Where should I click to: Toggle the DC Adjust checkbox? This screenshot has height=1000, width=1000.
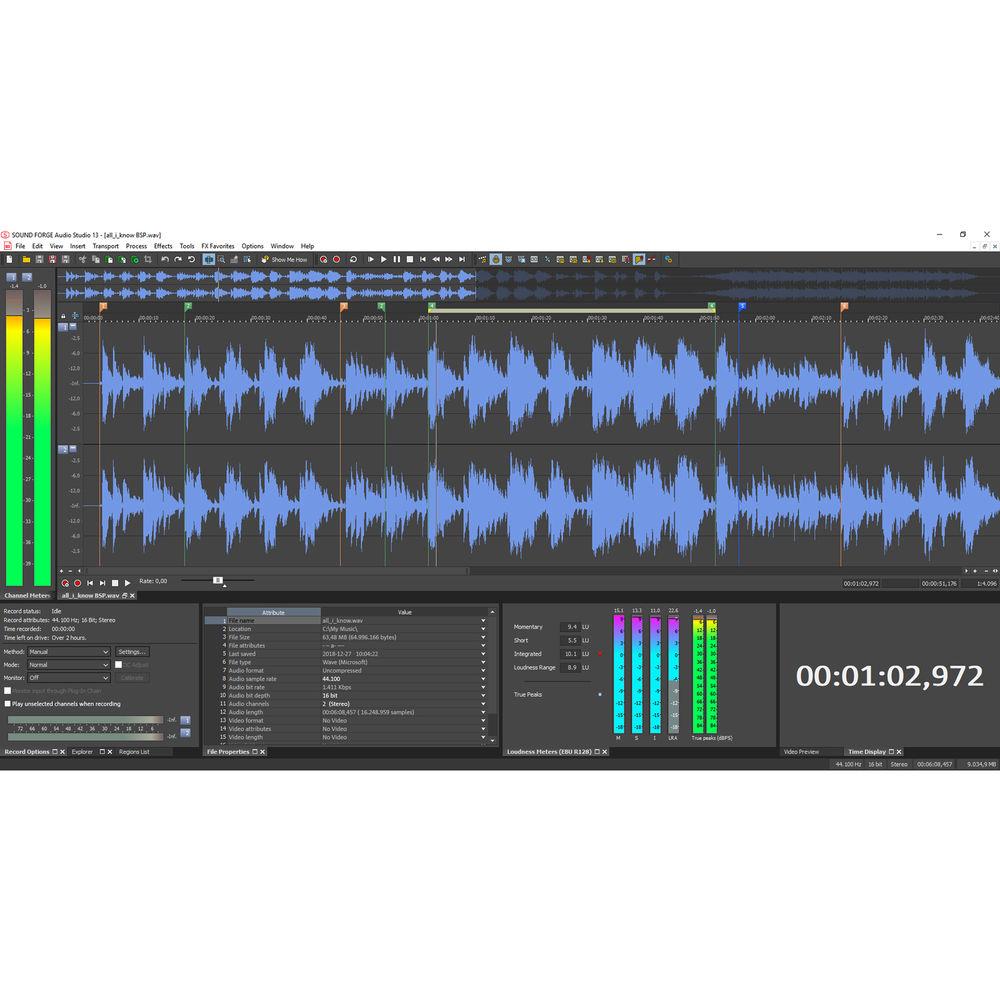119,665
